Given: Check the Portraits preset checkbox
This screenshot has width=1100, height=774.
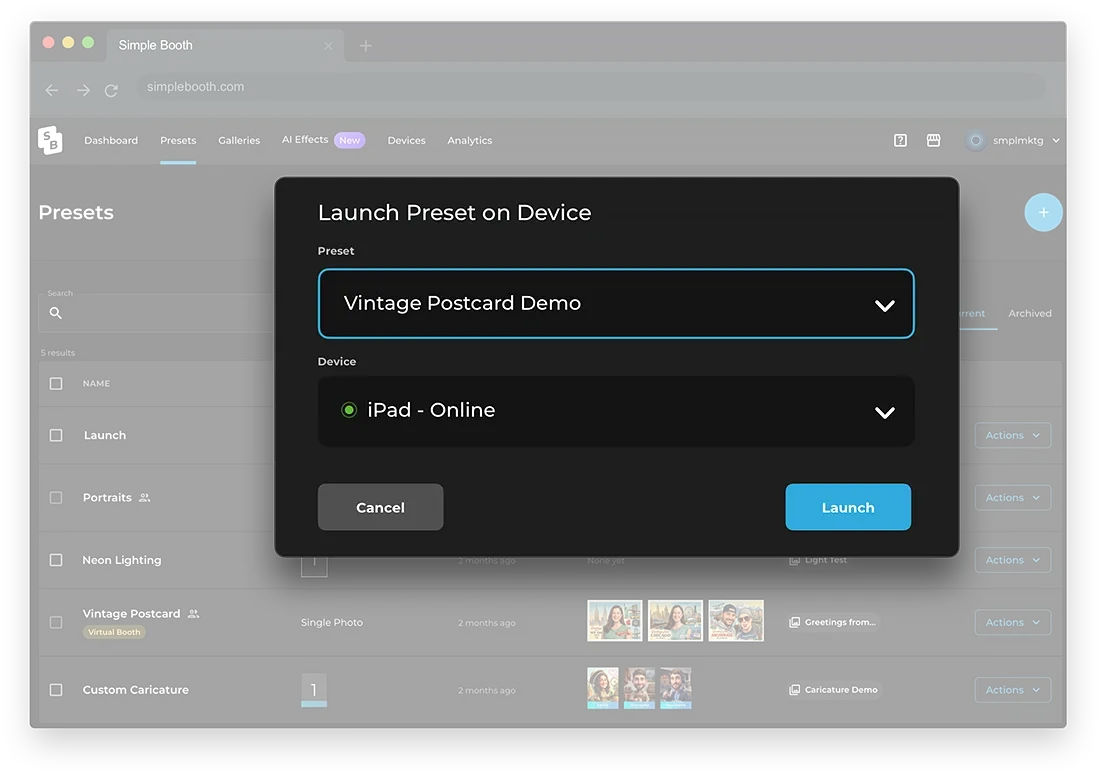Looking at the screenshot, I should (x=56, y=498).
